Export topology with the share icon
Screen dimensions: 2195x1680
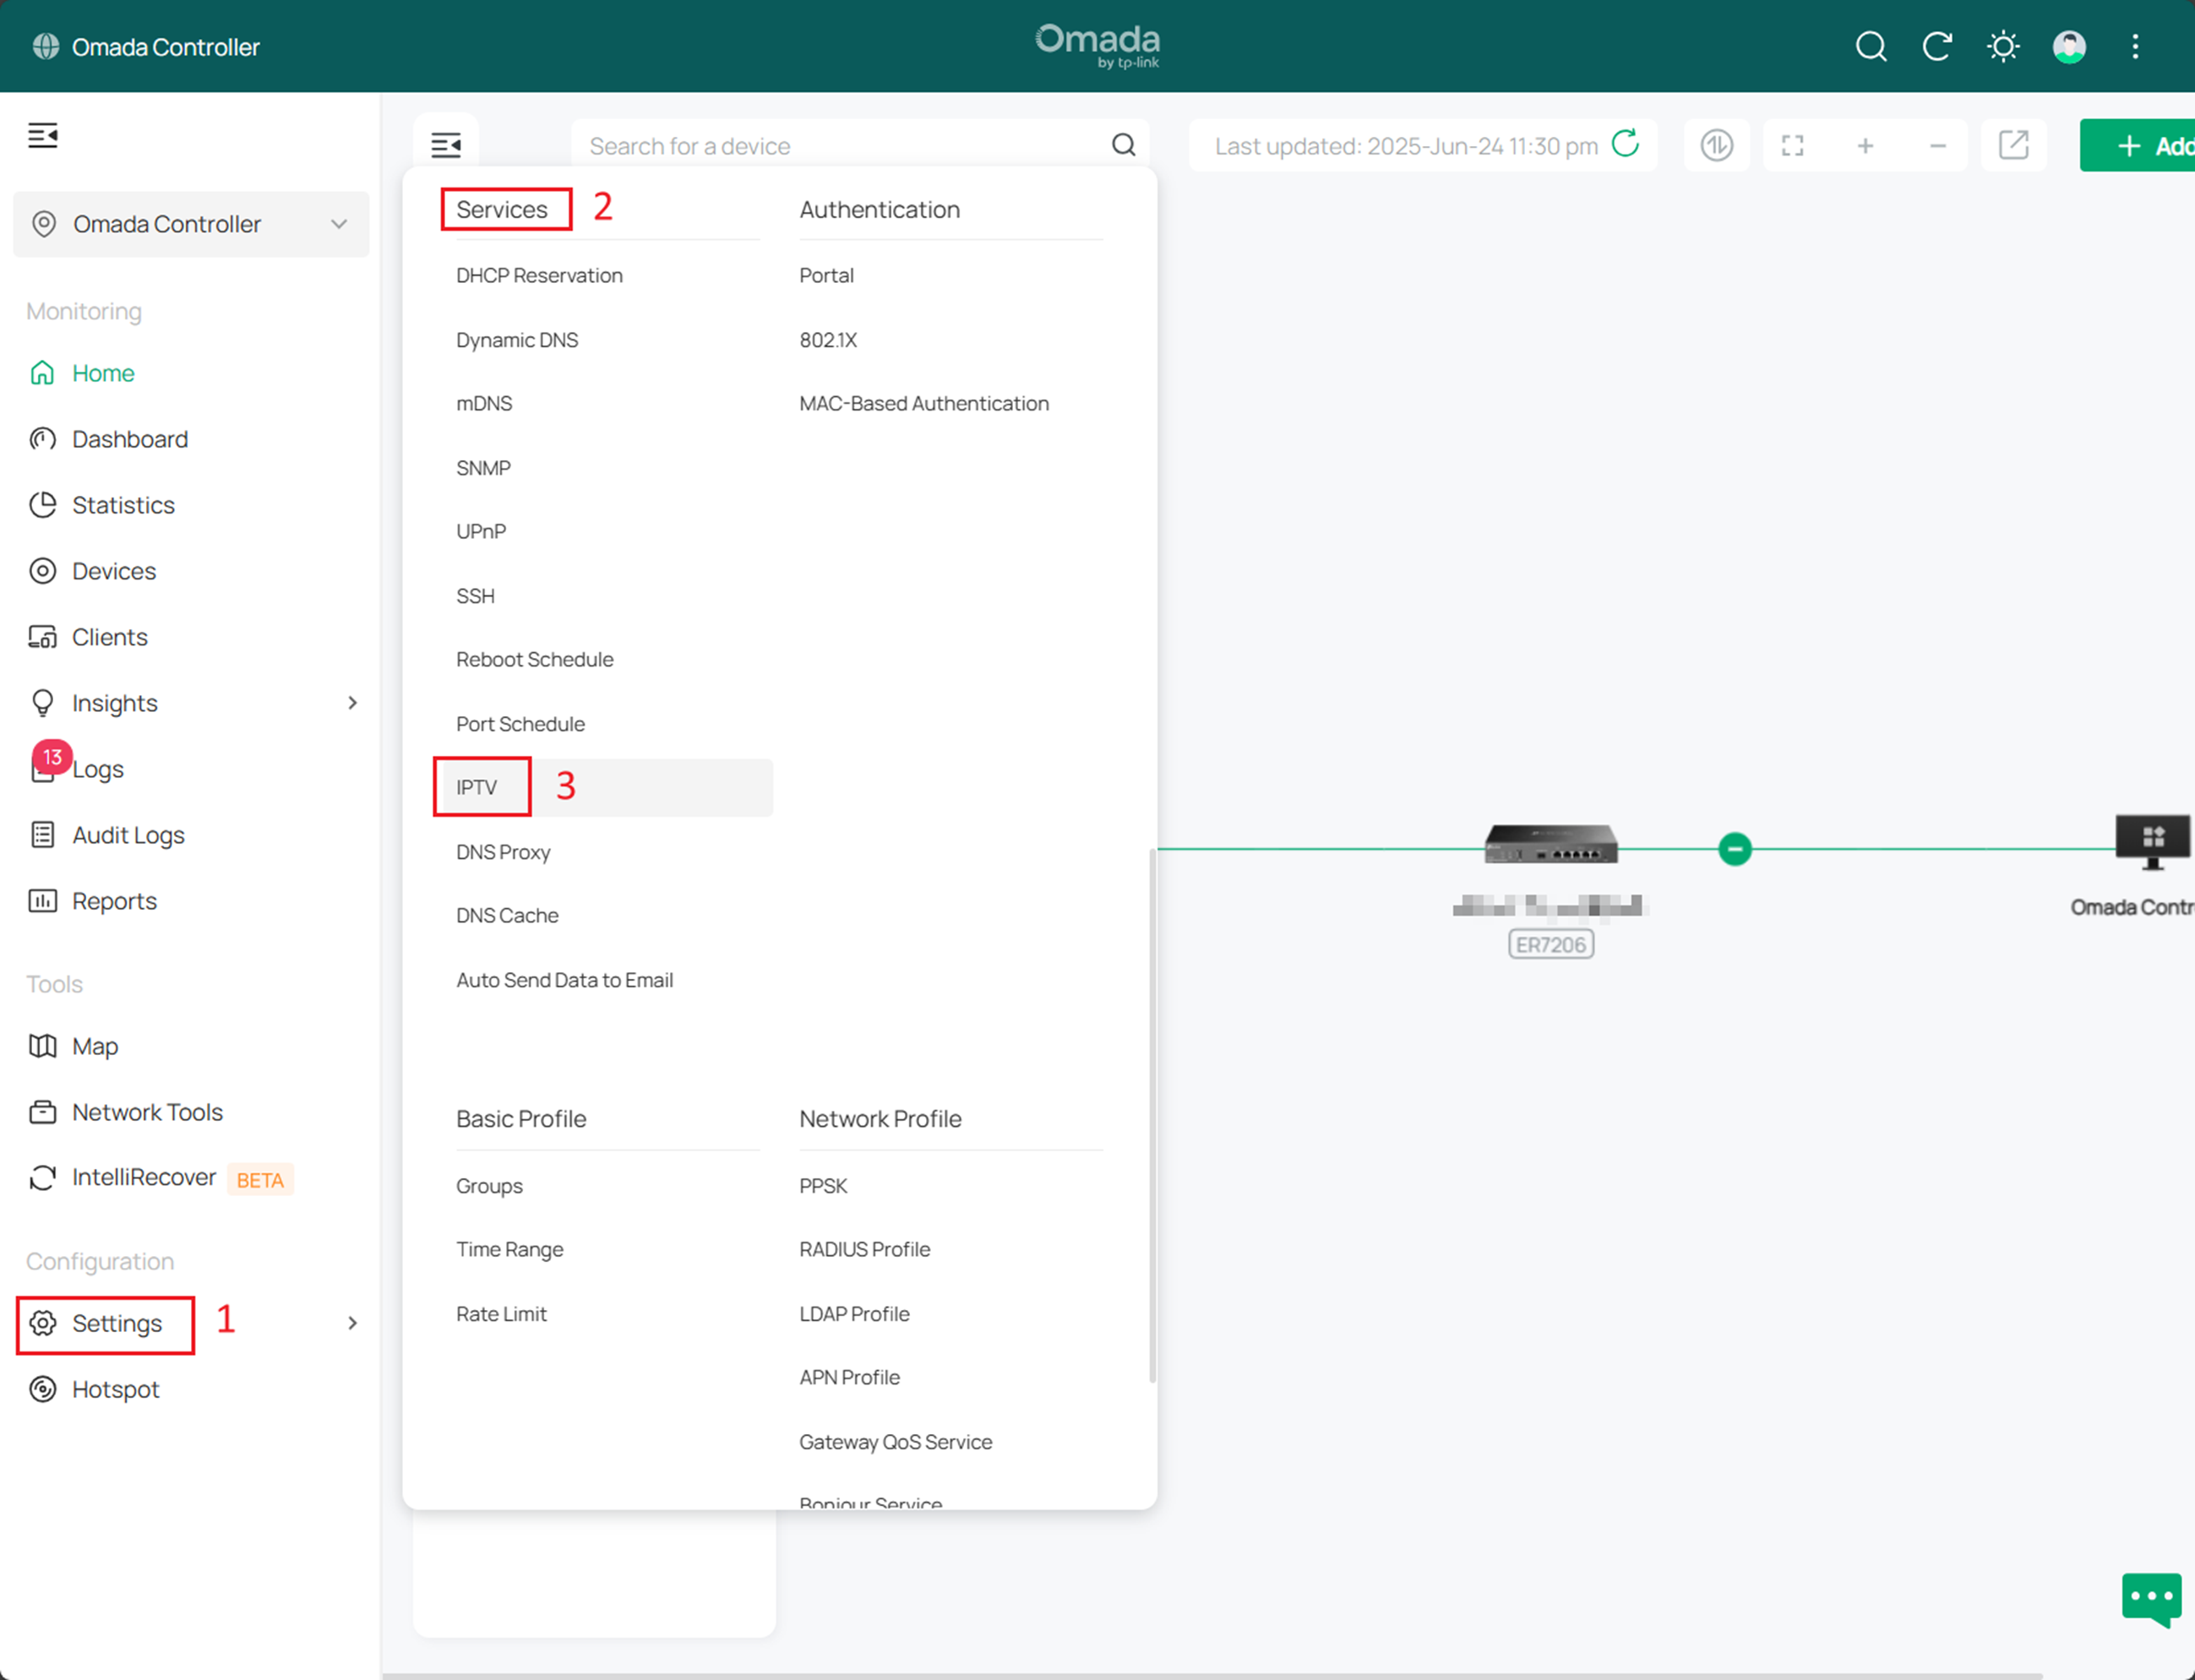pos(2013,144)
